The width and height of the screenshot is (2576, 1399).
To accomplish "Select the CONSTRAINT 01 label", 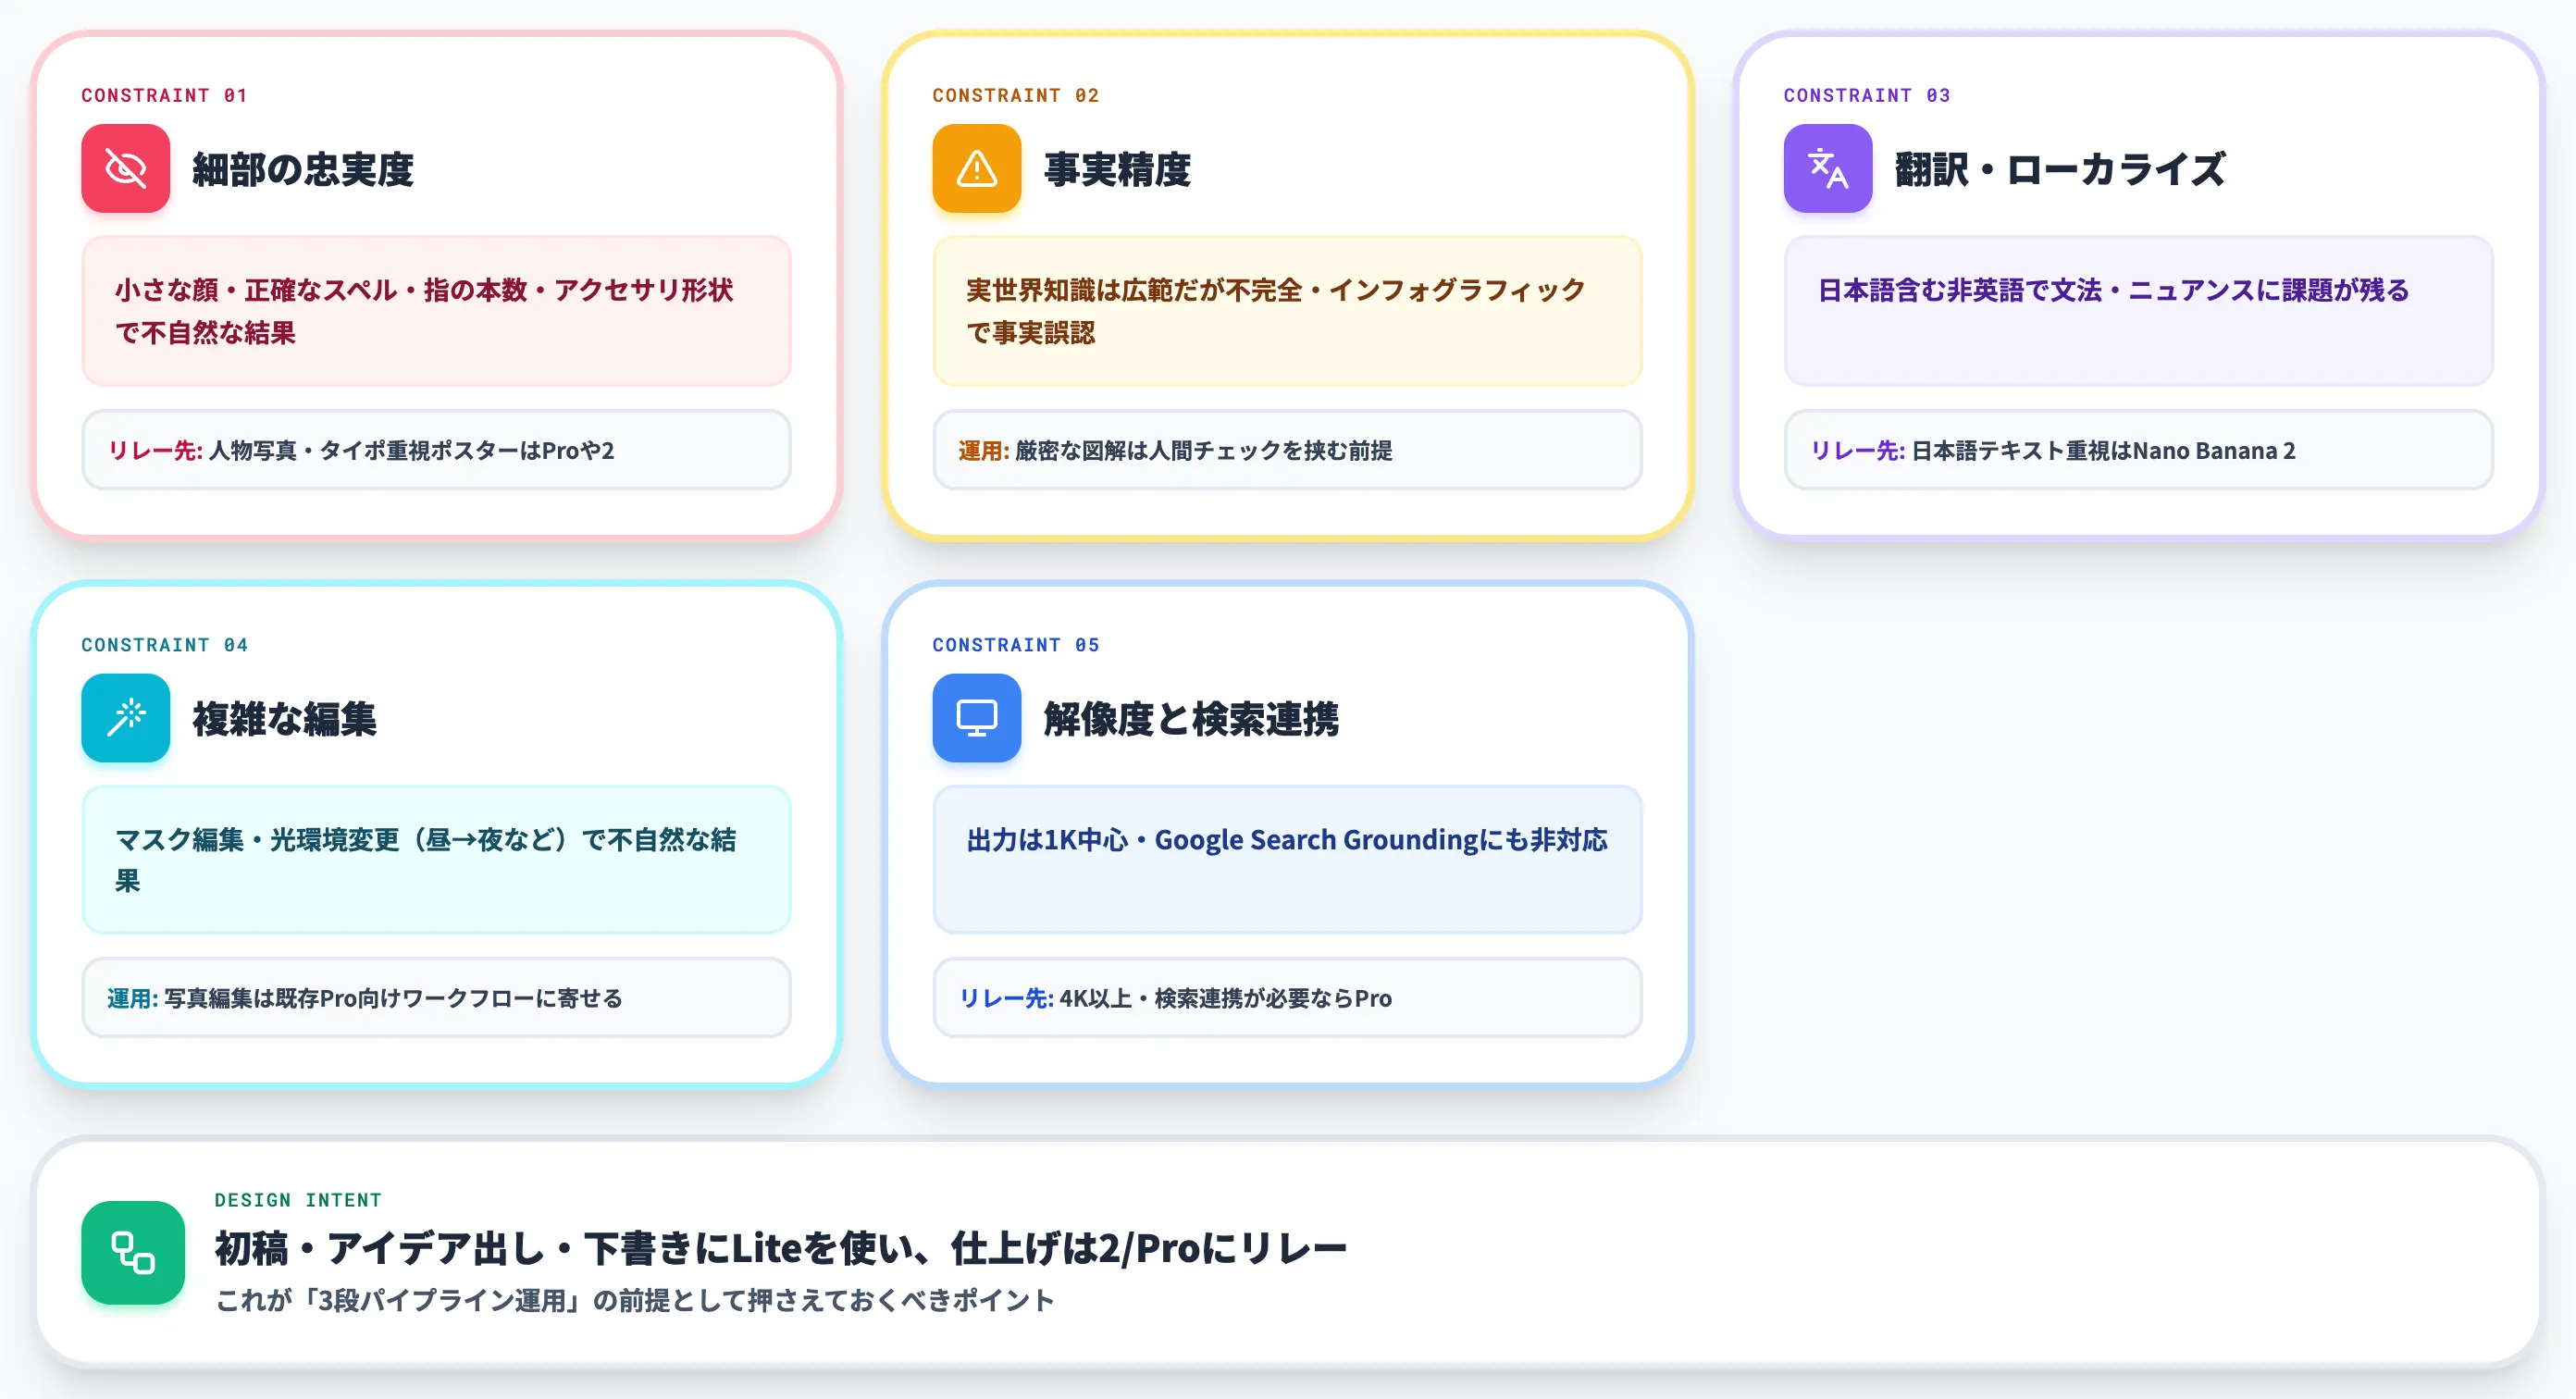I will [164, 95].
